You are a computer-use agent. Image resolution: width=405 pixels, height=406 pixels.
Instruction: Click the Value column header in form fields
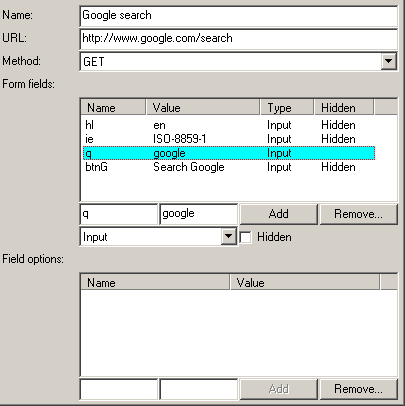[x=203, y=108]
